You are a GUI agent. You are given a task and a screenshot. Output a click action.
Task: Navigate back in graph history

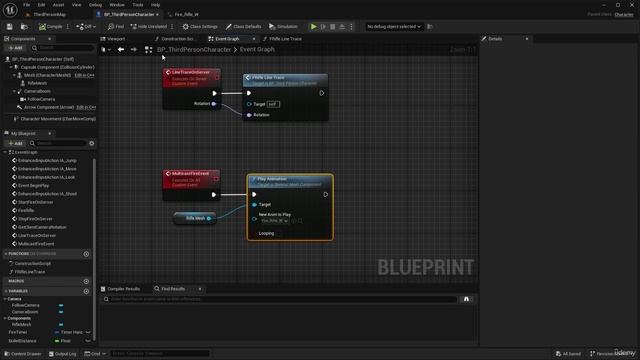pyautogui.click(x=121, y=49)
